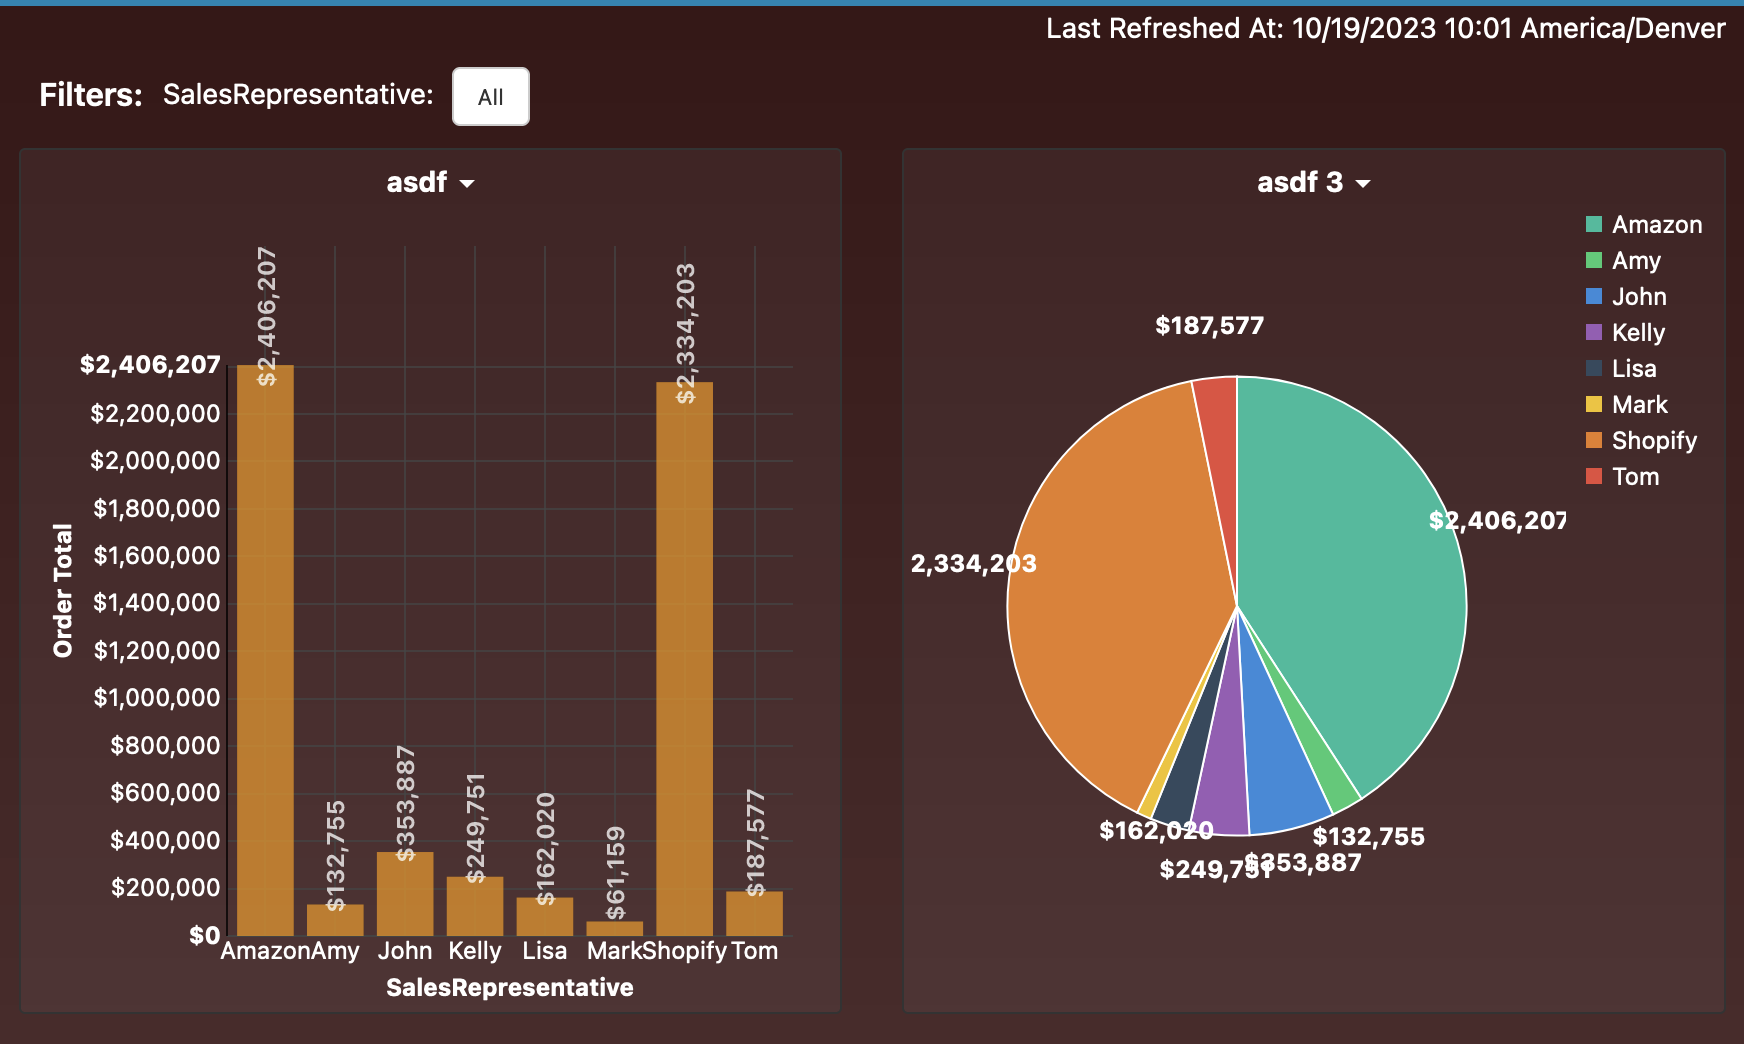Open the asdf chart title dropdown

point(430,182)
